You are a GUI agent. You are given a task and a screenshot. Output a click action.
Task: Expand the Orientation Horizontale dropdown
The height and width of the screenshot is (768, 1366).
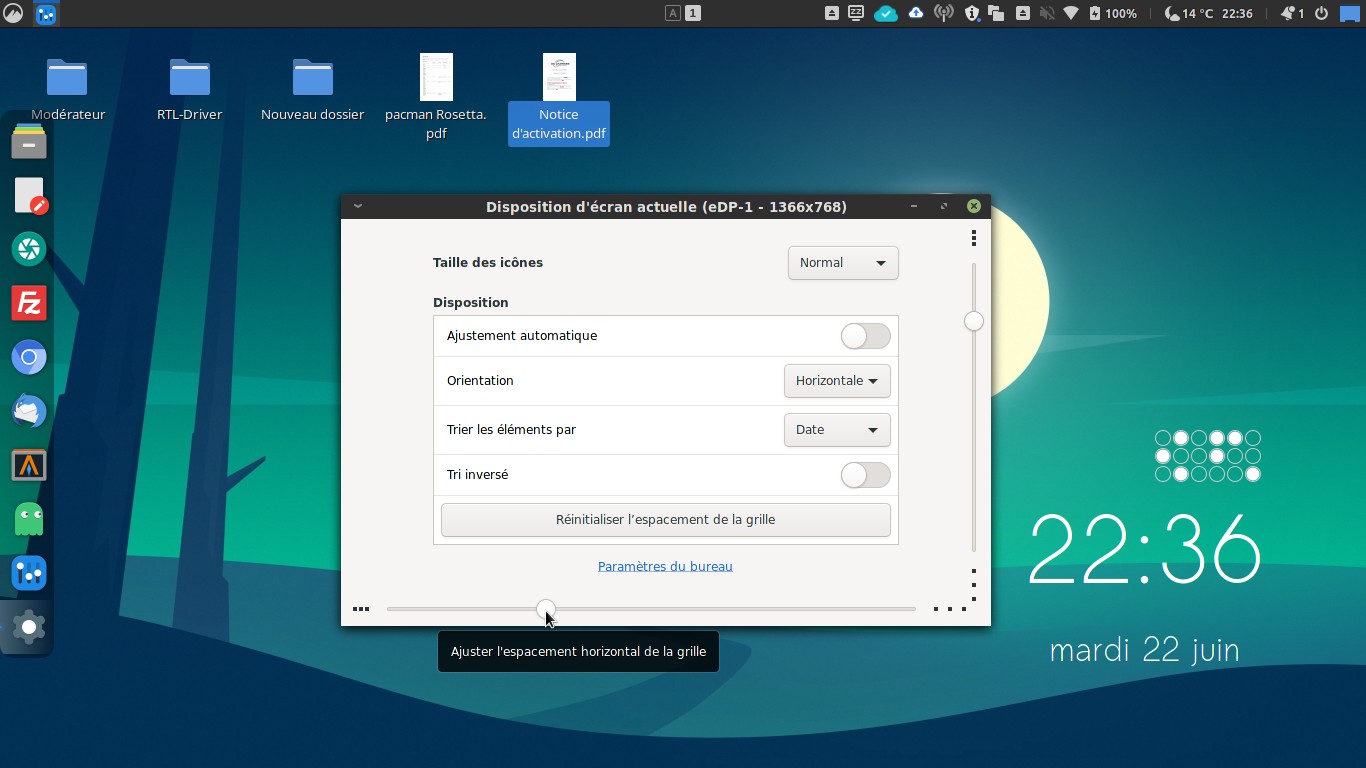(x=837, y=381)
